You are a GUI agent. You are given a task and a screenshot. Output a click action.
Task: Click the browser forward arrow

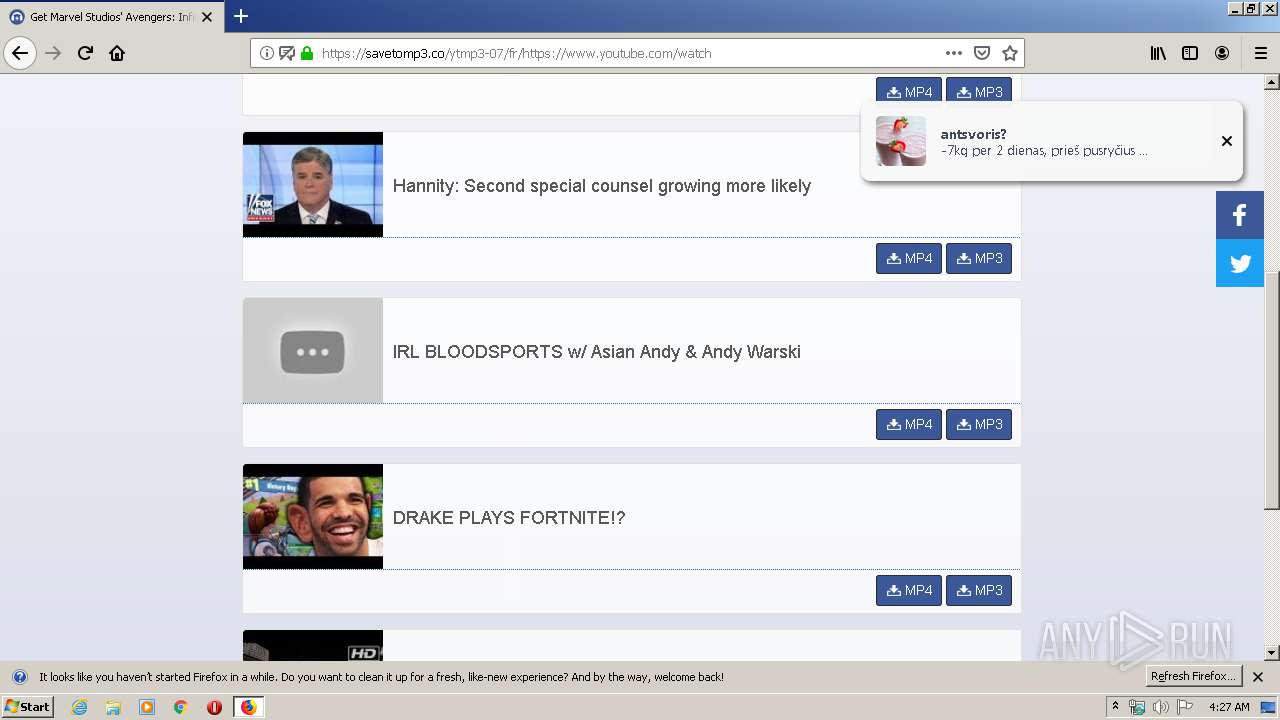(53, 53)
